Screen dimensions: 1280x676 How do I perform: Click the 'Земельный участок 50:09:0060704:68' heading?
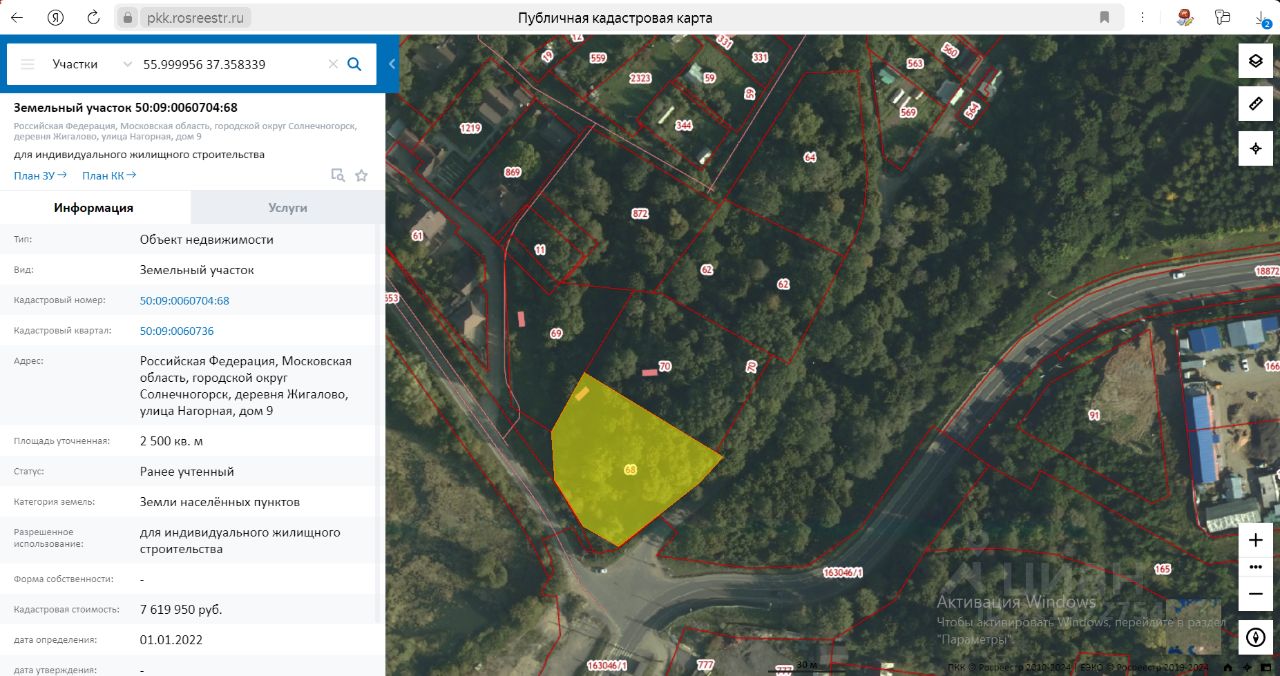click(126, 107)
